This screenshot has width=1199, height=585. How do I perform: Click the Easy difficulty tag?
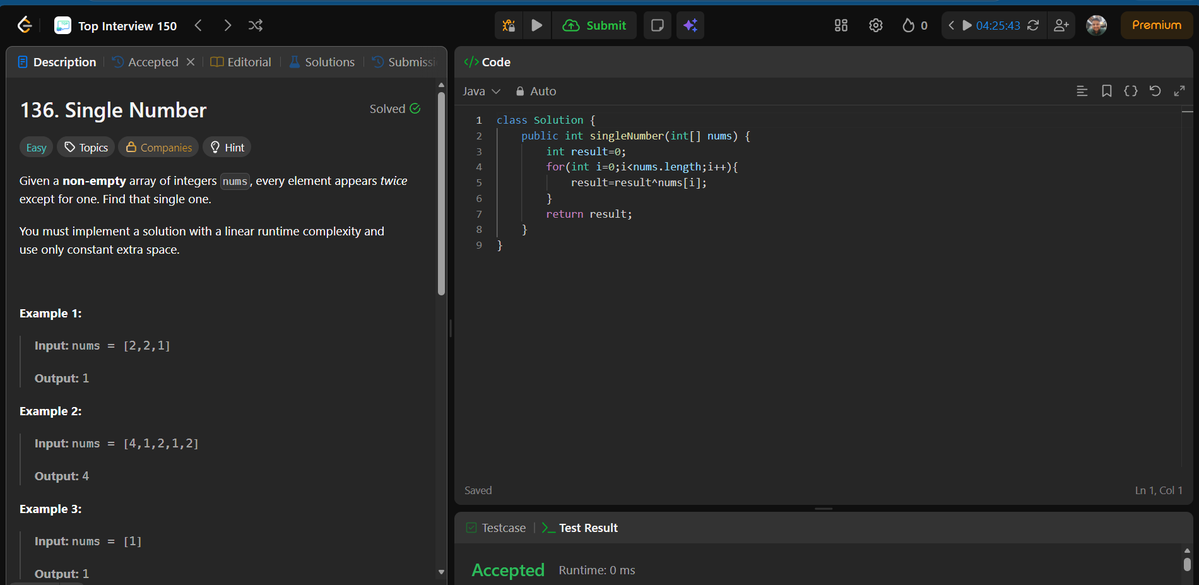click(36, 147)
